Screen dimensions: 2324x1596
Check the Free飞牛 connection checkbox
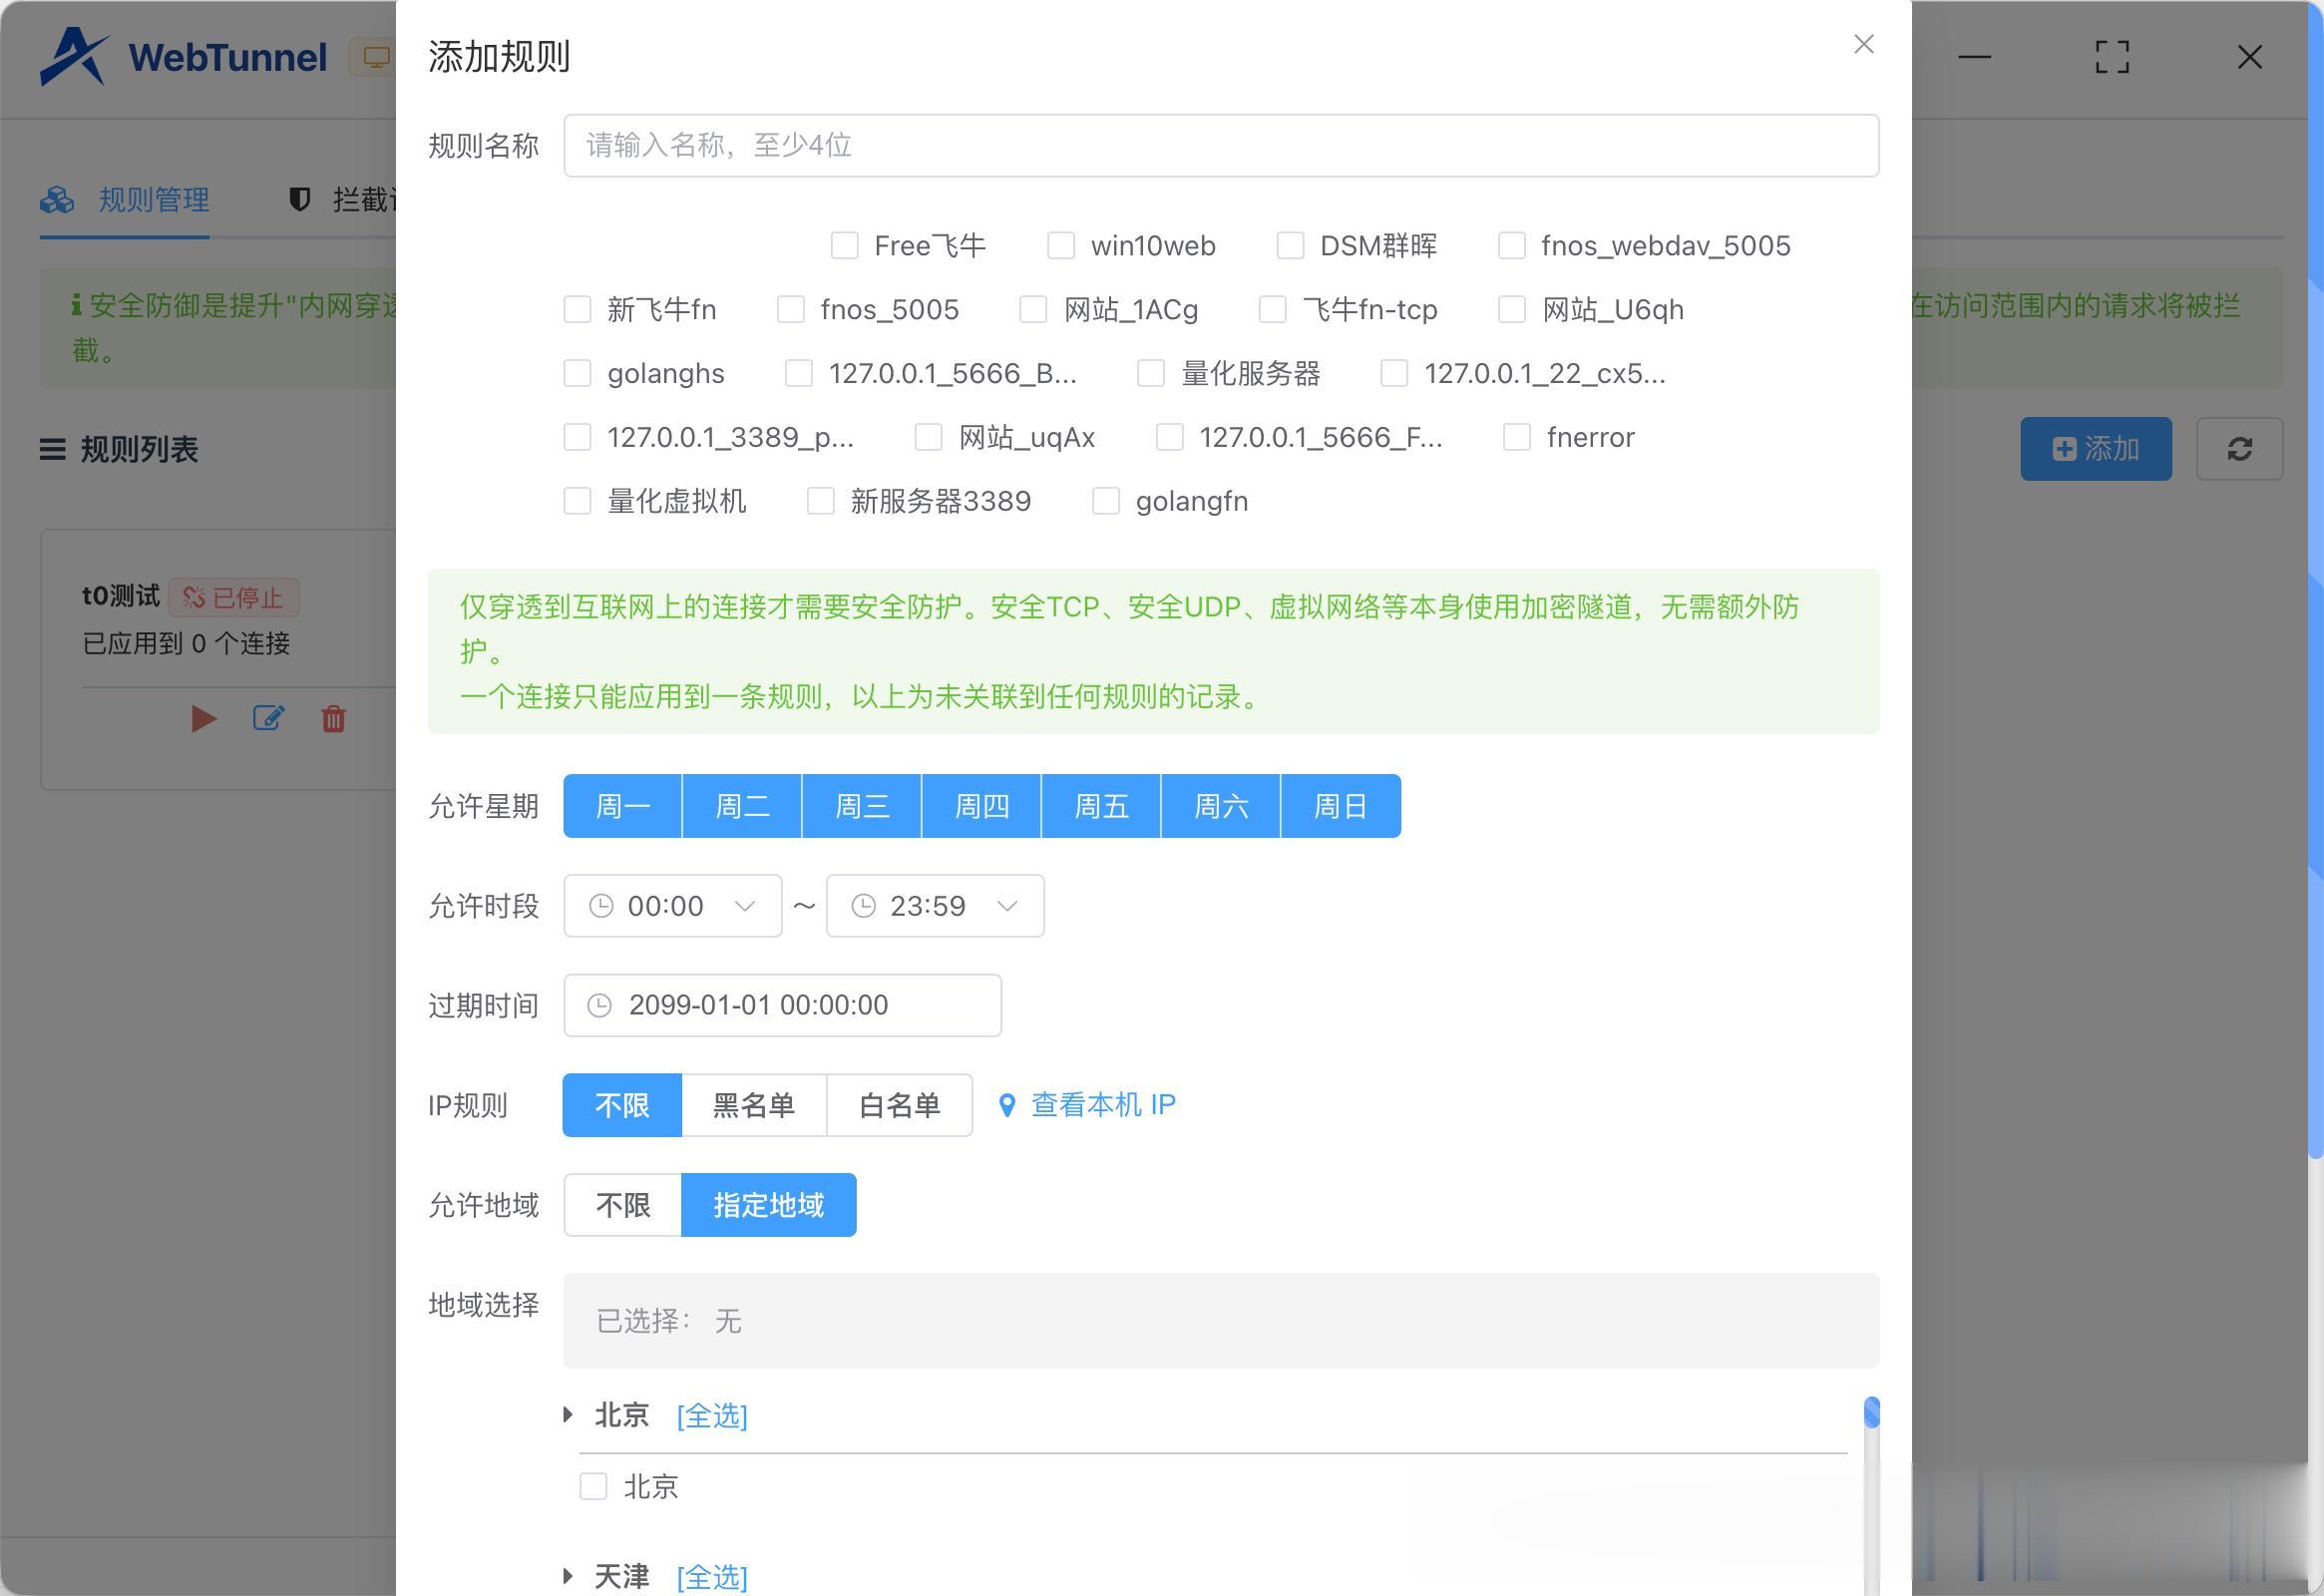click(x=845, y=246)
